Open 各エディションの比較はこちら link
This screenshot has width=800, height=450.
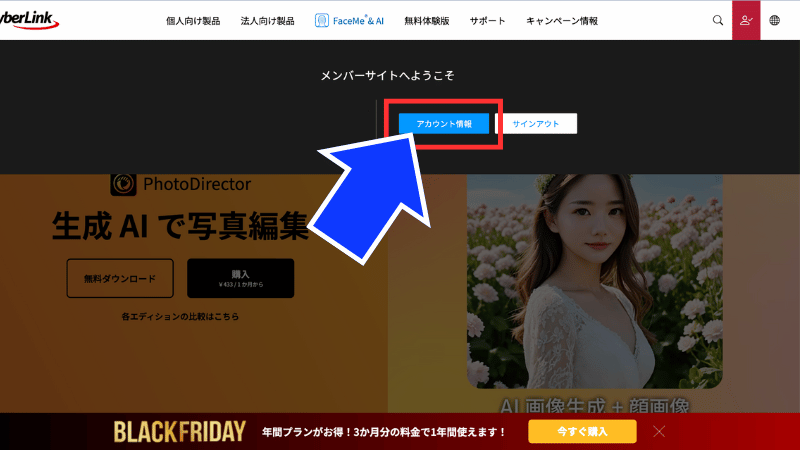[180, 316]
